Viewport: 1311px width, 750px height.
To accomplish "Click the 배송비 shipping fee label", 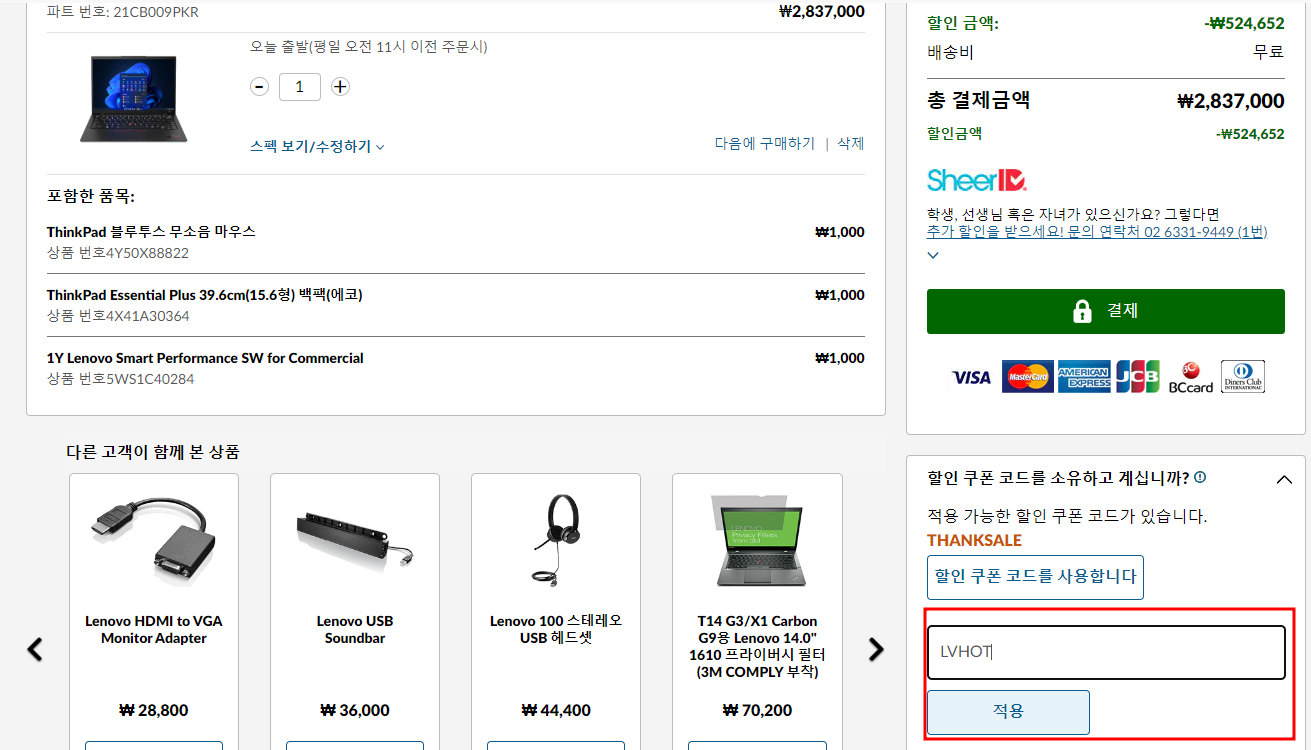I will (x=950, y=52).
